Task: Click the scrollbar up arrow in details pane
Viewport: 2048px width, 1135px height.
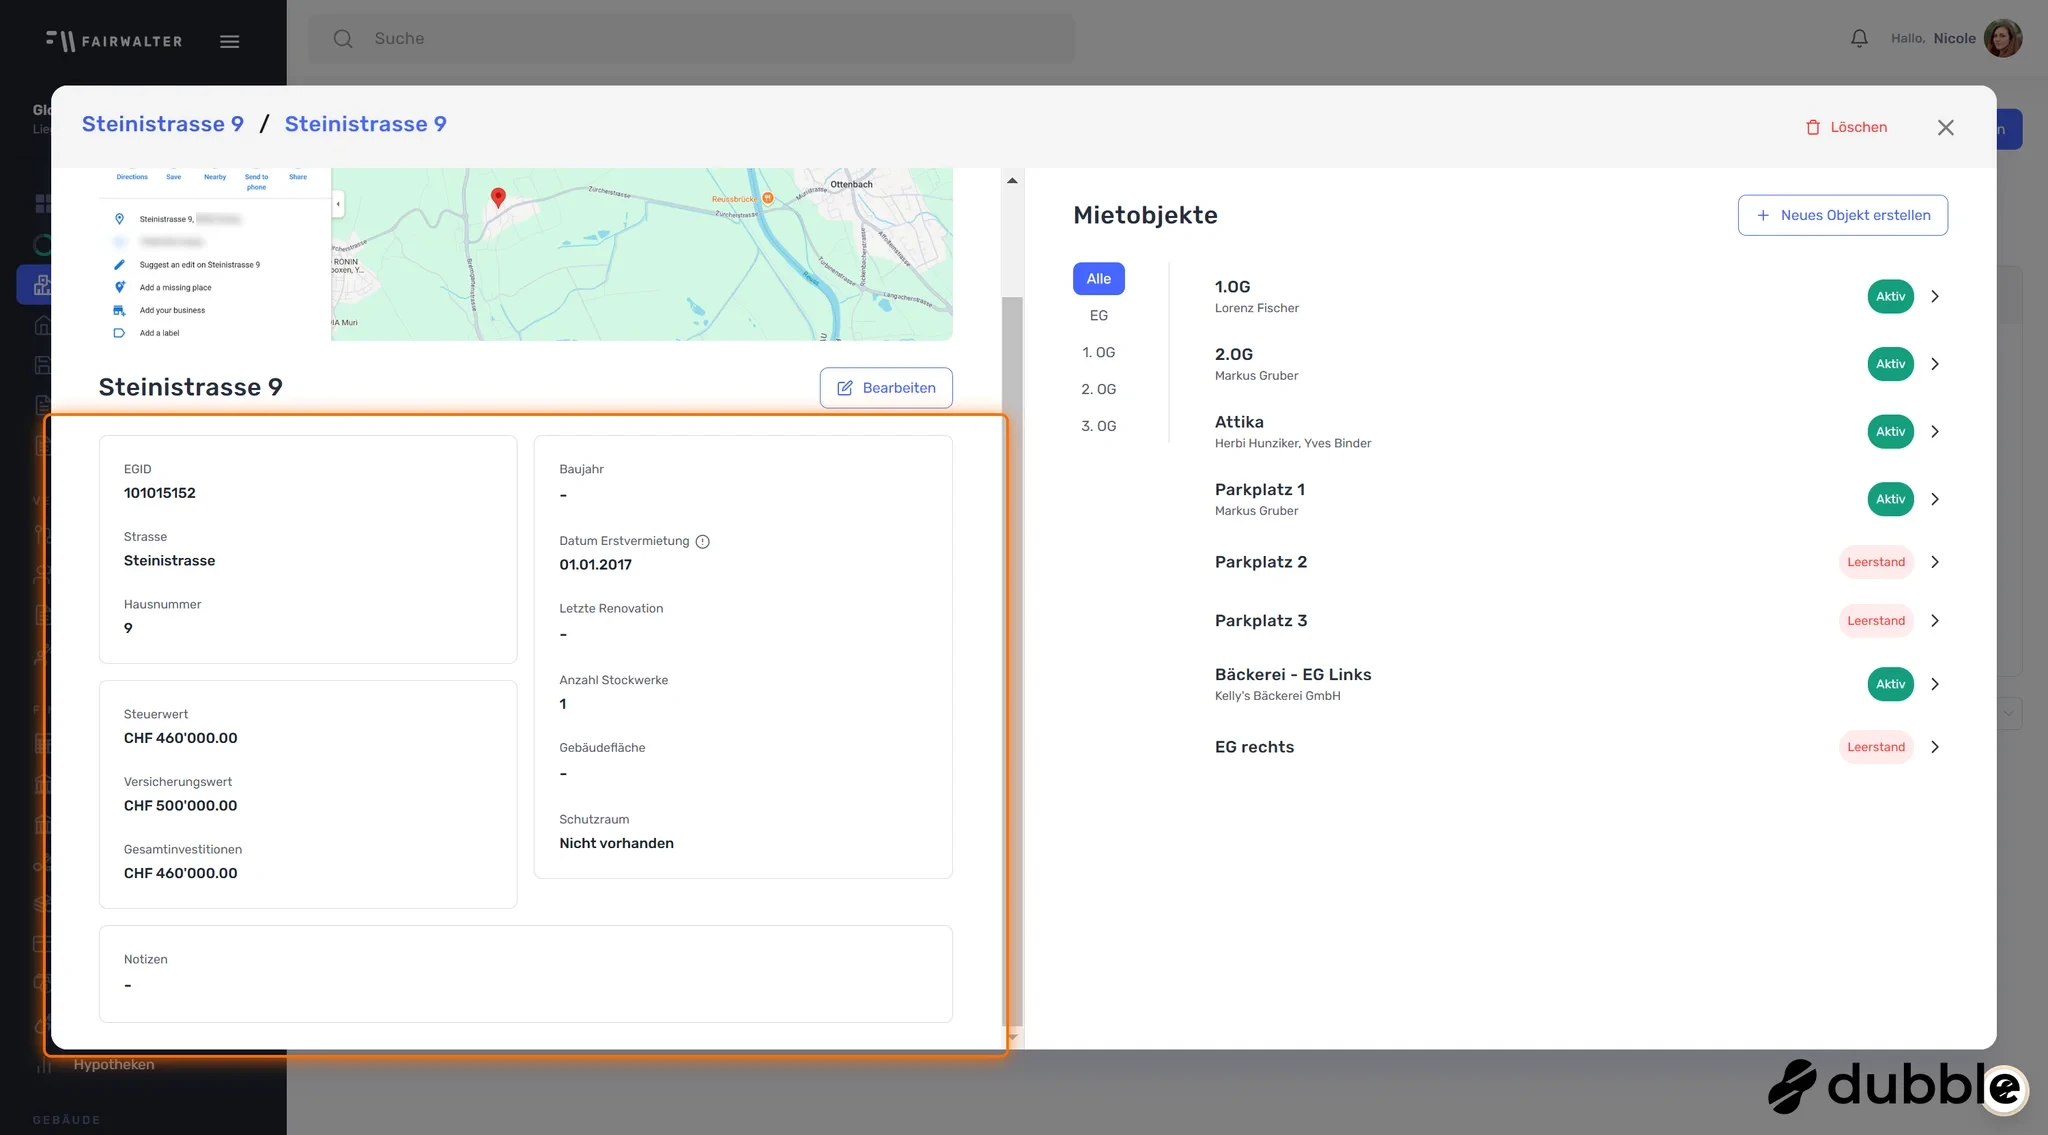Action: (x=1012, y=181)
